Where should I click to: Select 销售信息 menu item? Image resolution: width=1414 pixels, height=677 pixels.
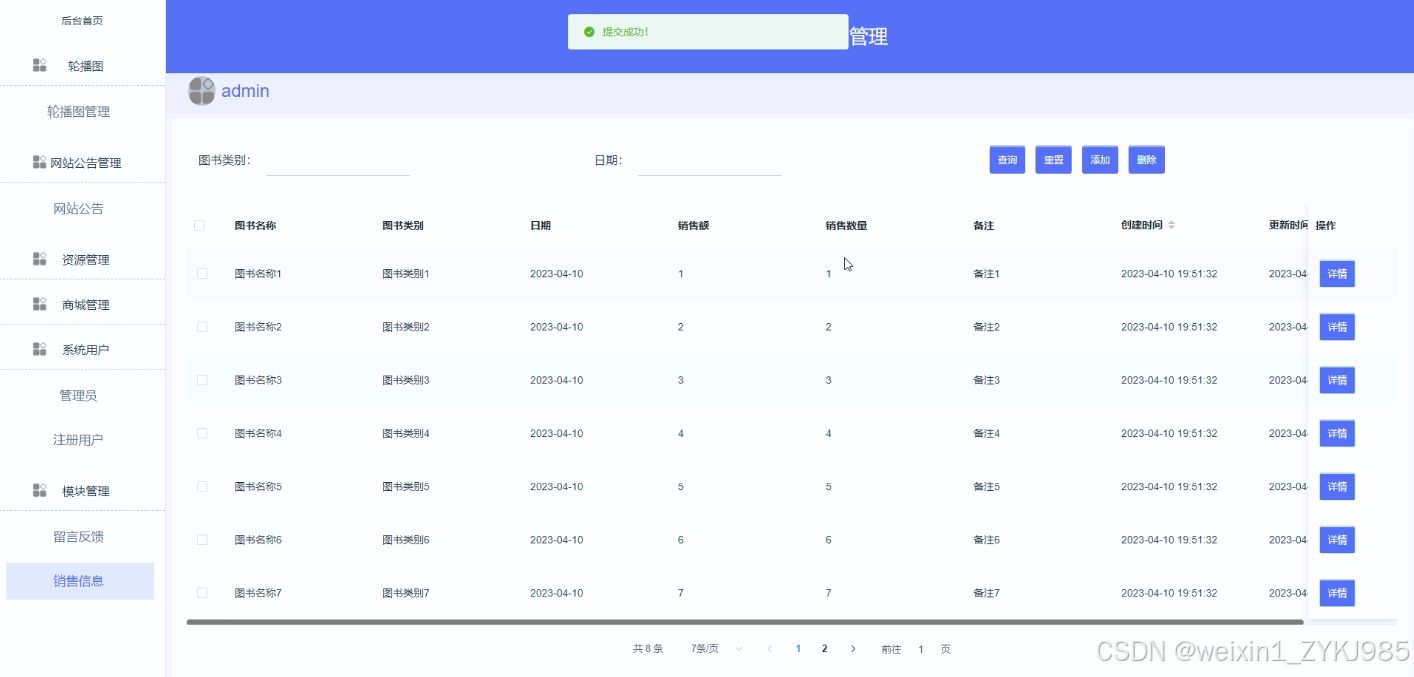[x=80, y=581]
